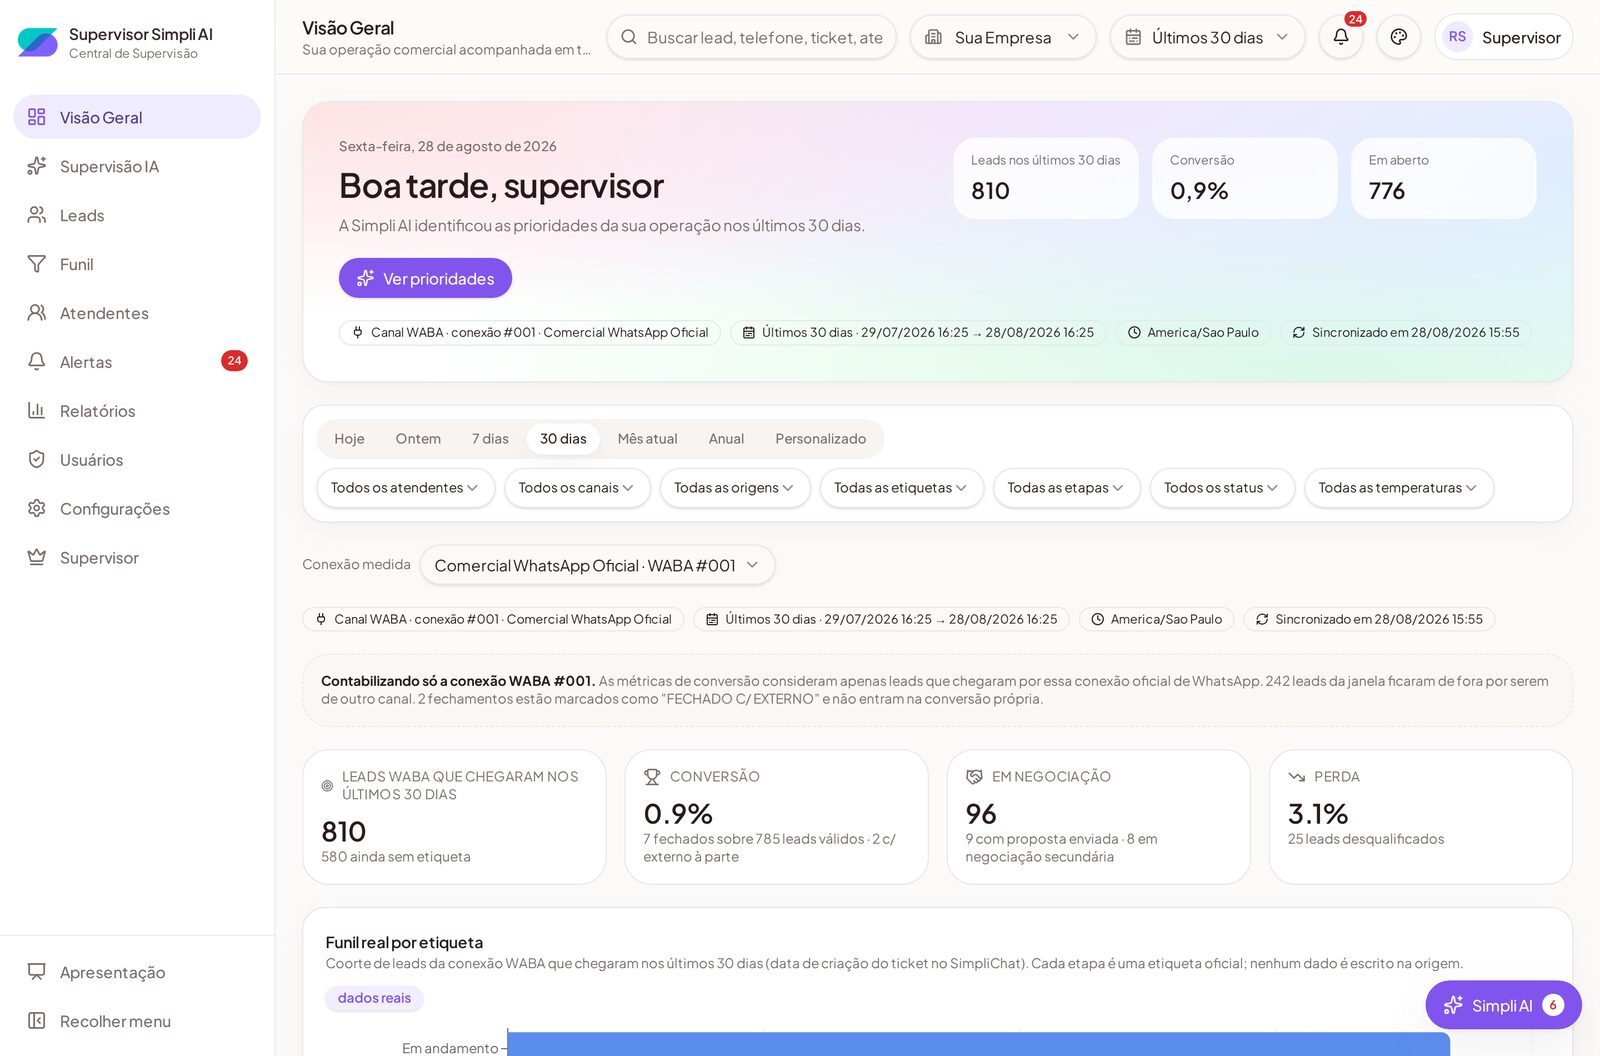Open the Simpli AI floating assistant button
Viewport: 1600px width, 1056px height.
pyautogui.click(x=1503, y=1005)
